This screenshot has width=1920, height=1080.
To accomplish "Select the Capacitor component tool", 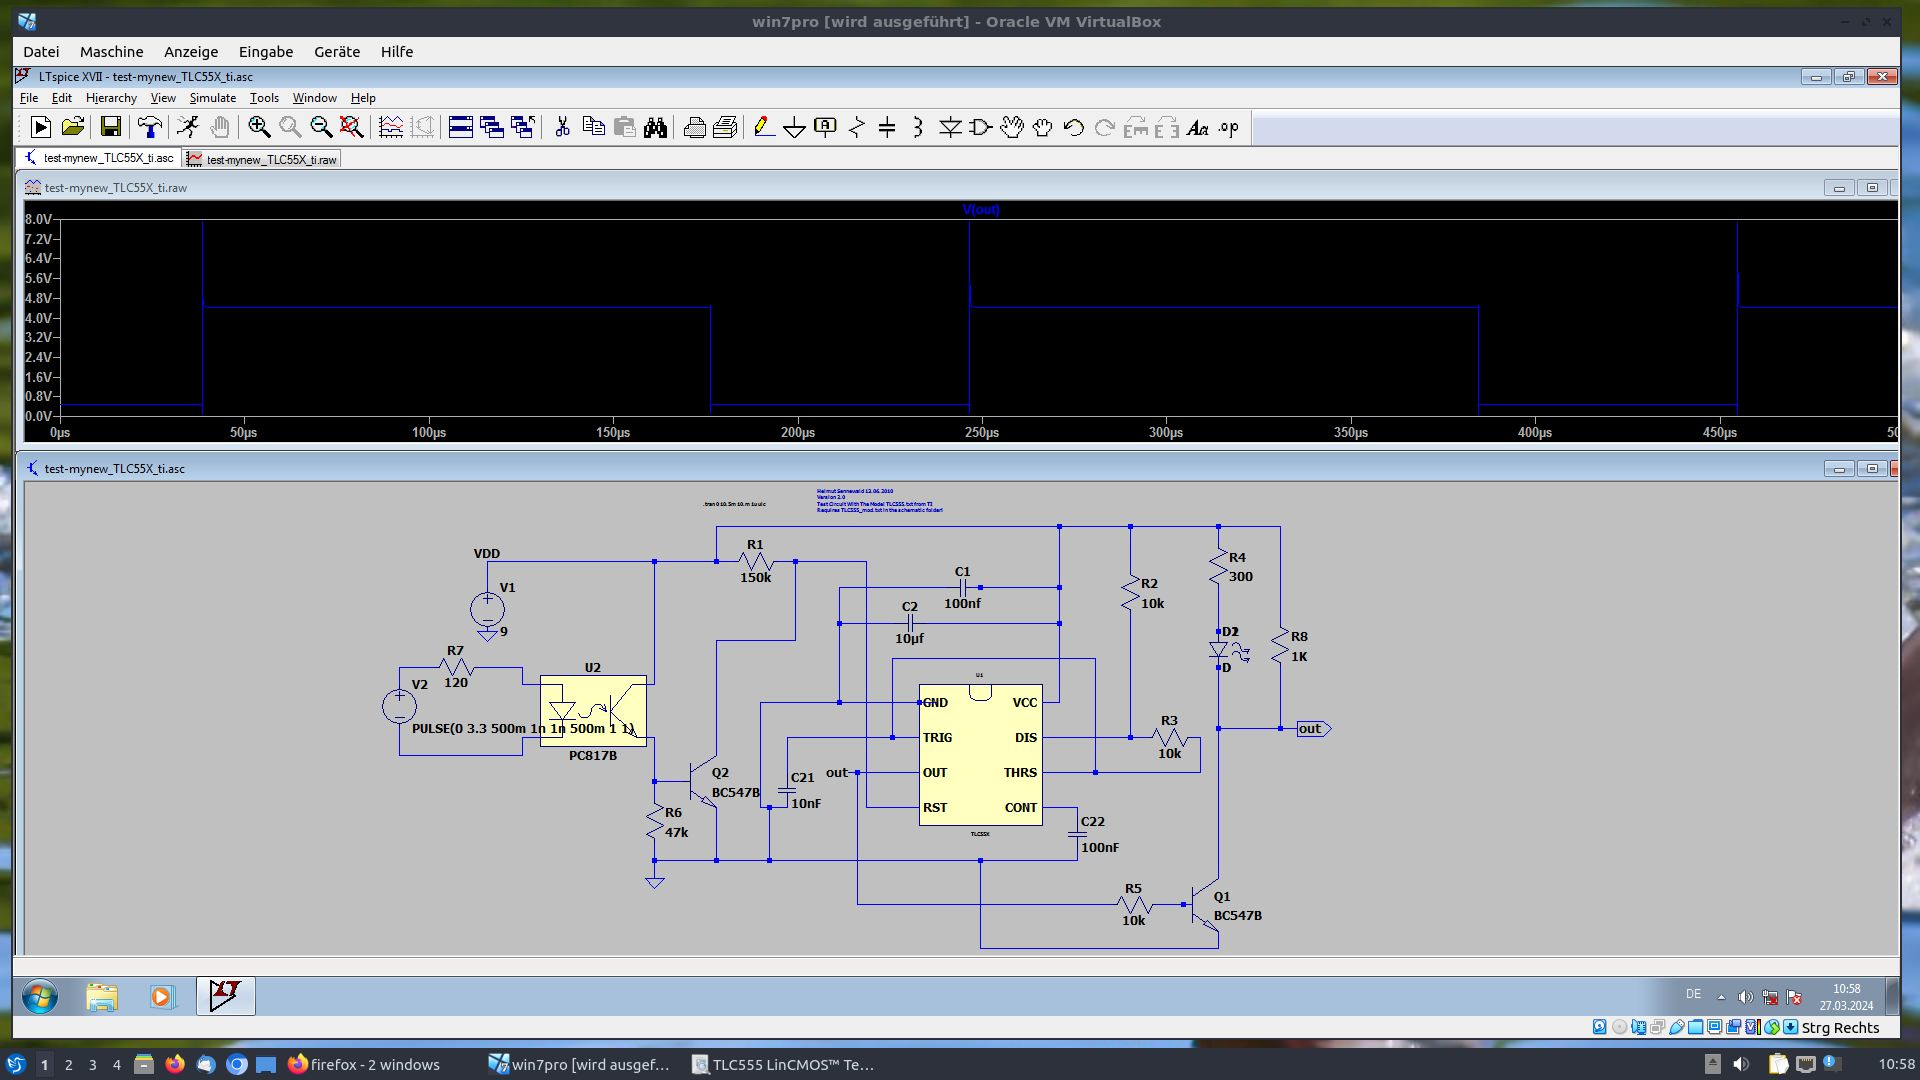I will pos(887,127).
